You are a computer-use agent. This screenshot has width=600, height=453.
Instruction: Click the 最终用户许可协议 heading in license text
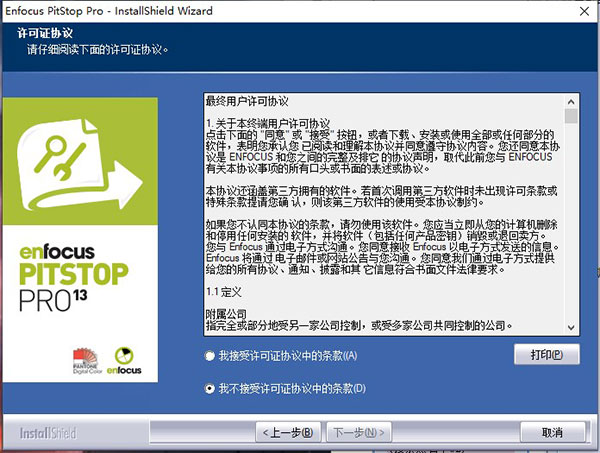coord(247,101)
